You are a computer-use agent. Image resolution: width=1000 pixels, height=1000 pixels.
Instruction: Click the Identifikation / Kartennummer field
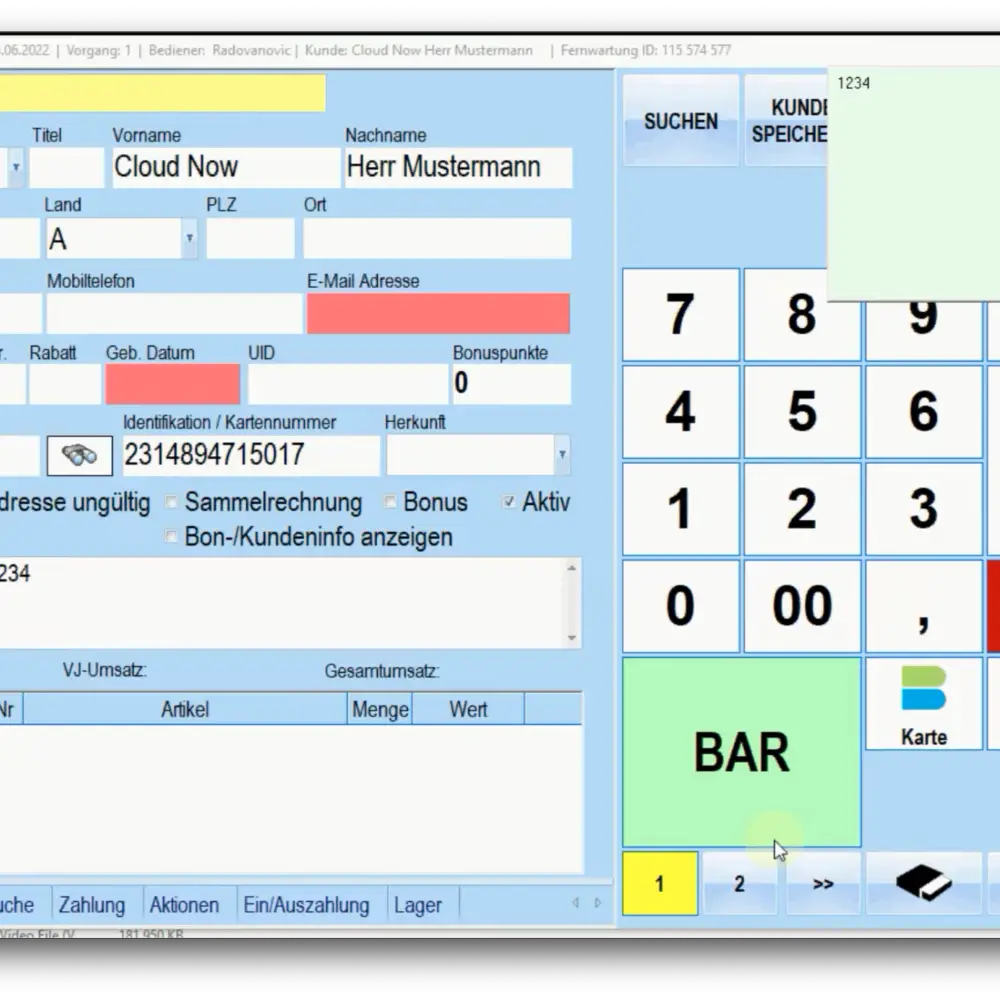click(x=250, y=456)
